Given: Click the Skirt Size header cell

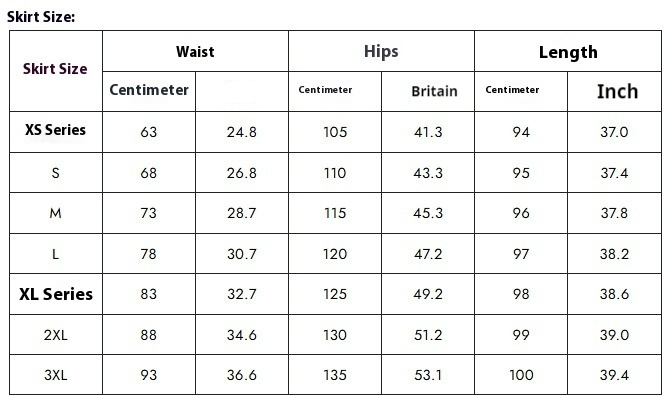Looking at the screenshot, I should [x=55, y=69].
